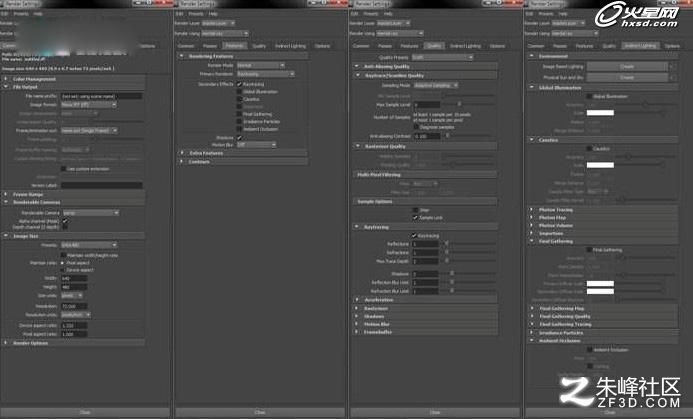Click the Global Illumination Scale color swatch
This screenshot has width=693, height=419.
pyautogui.click(x=600, y=113)
